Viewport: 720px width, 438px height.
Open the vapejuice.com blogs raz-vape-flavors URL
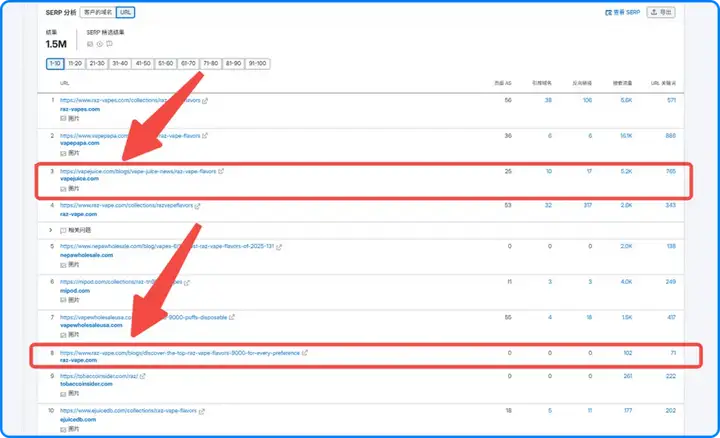coord(138,171)
